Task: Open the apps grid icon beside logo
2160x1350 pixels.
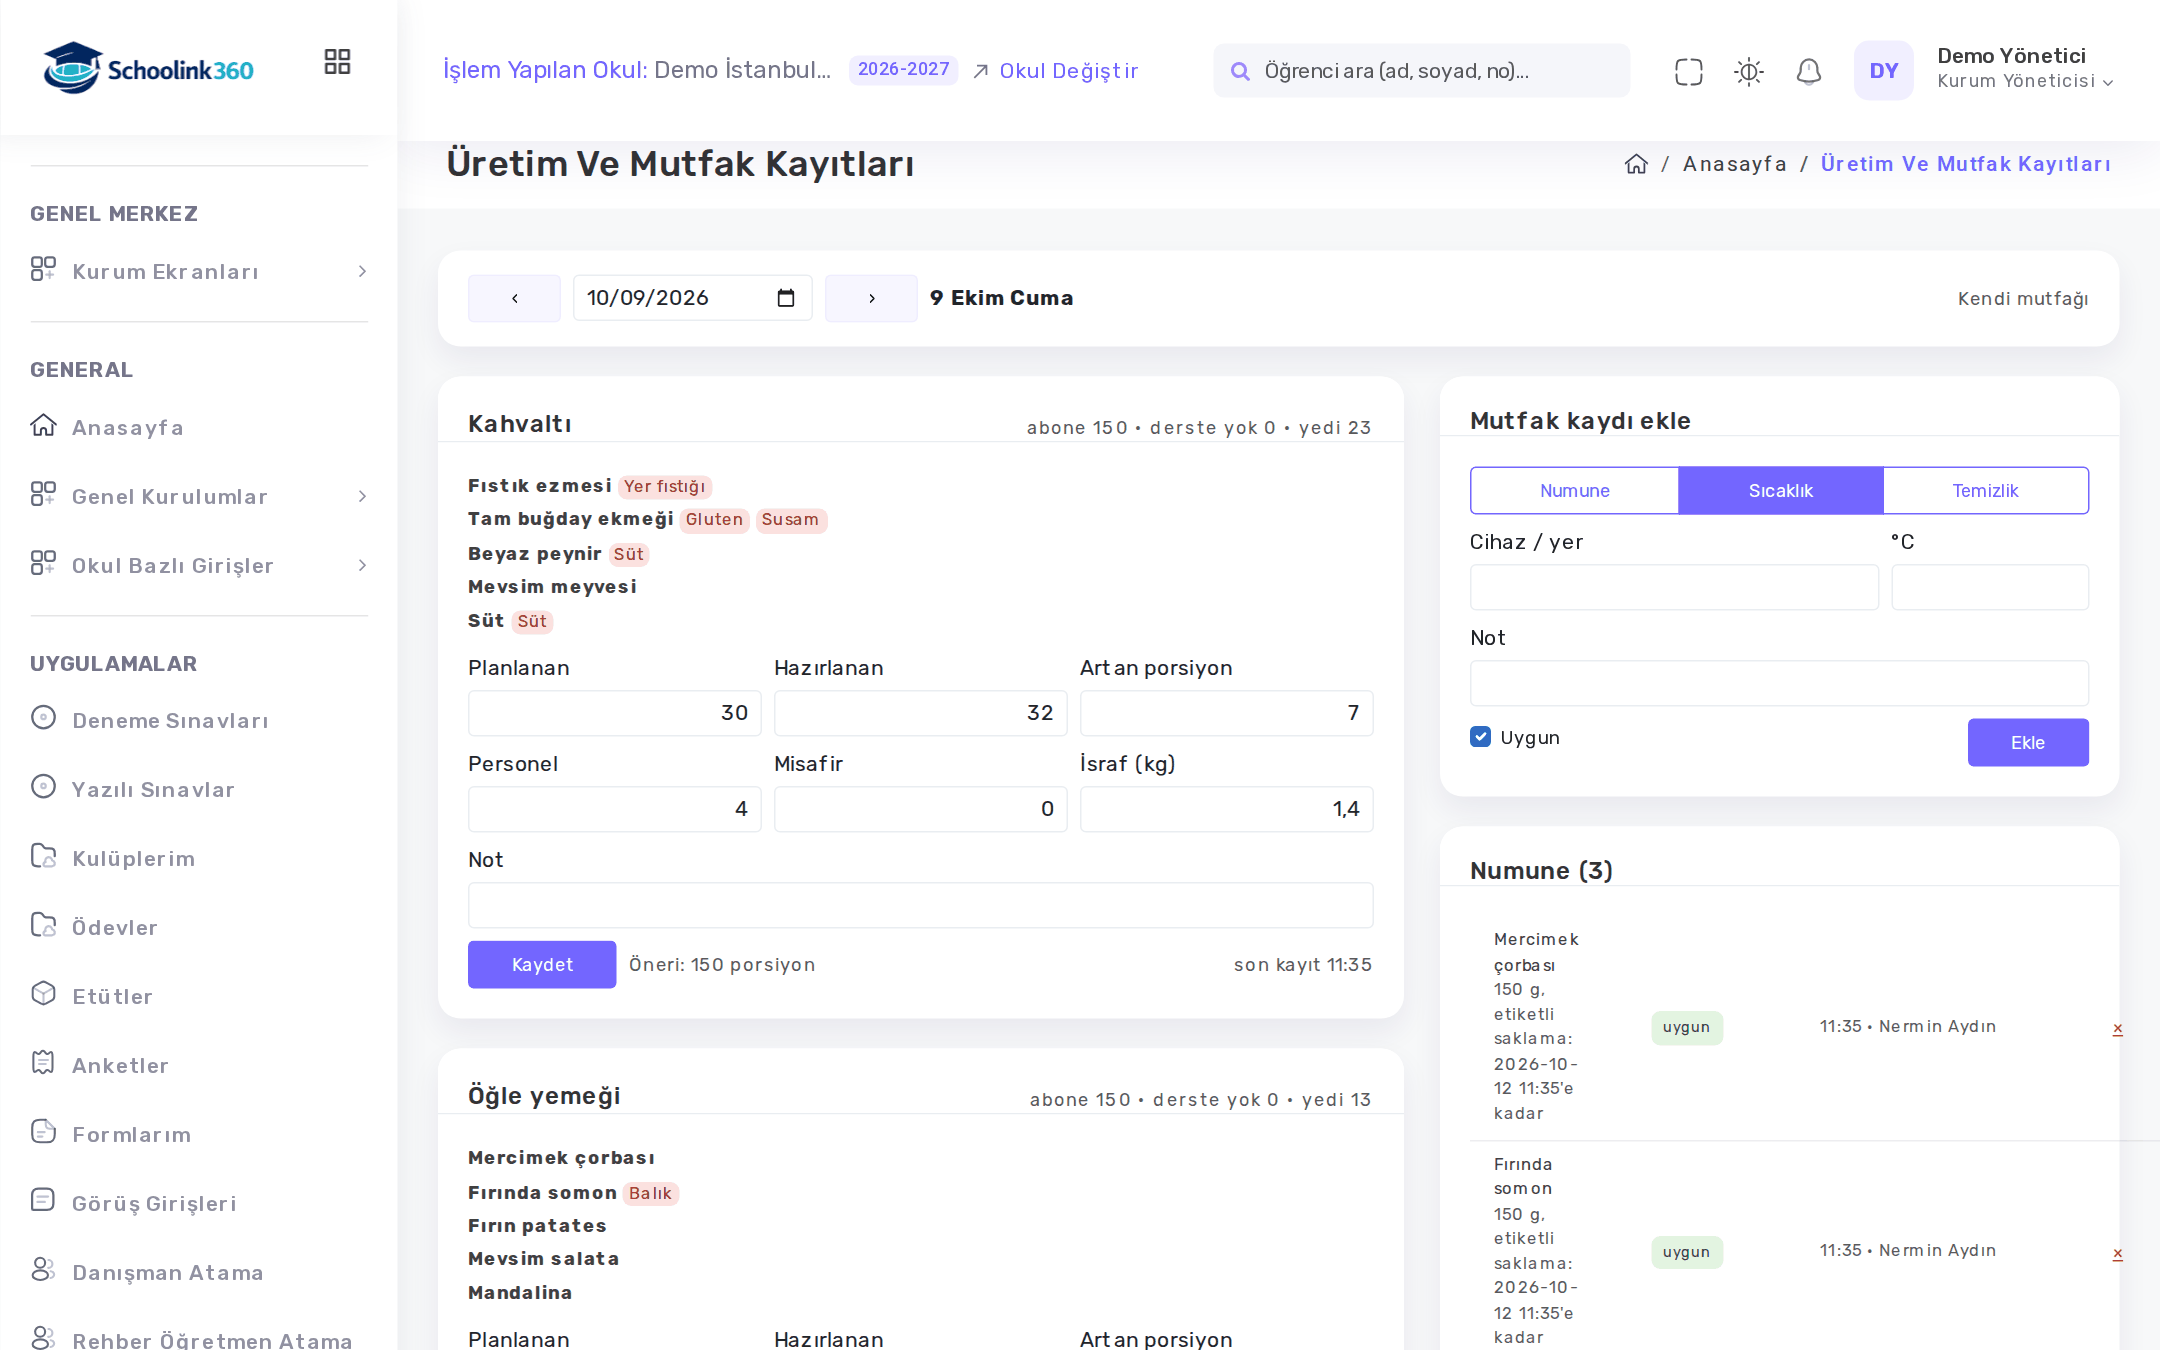Action: coord(337,62)
